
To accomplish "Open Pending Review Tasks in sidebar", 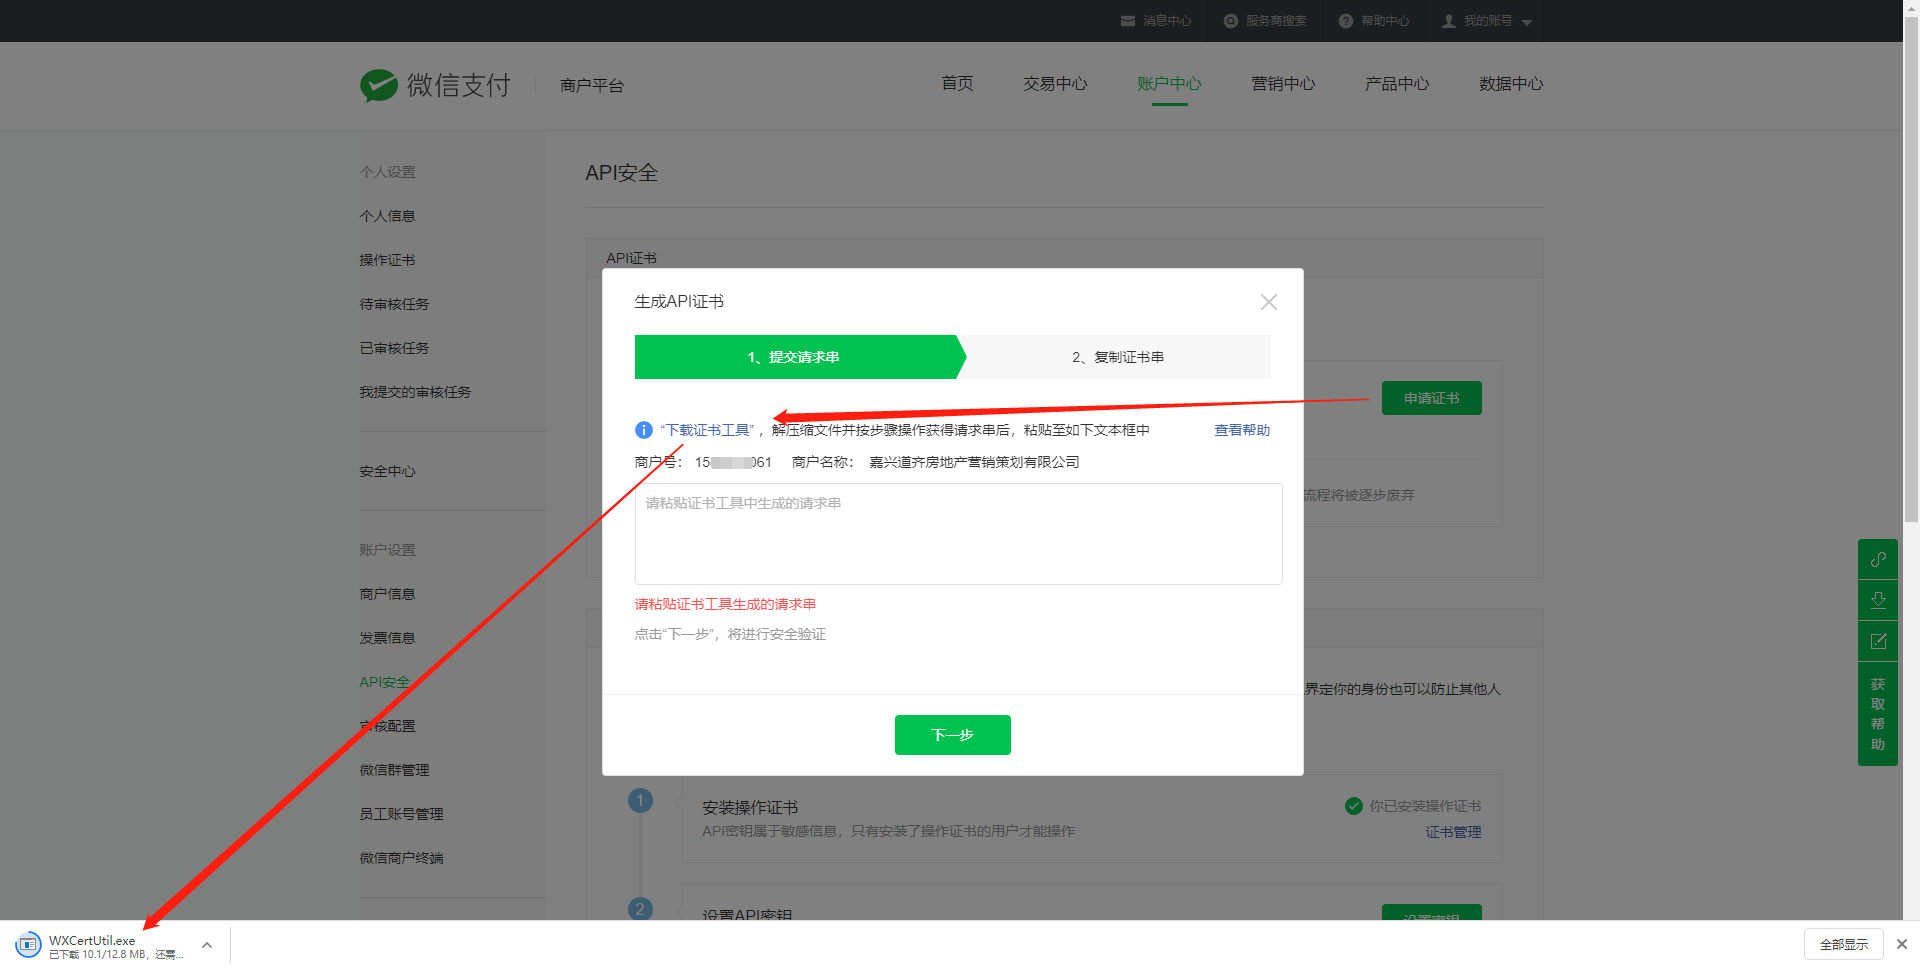I will [x=394, y=304].
